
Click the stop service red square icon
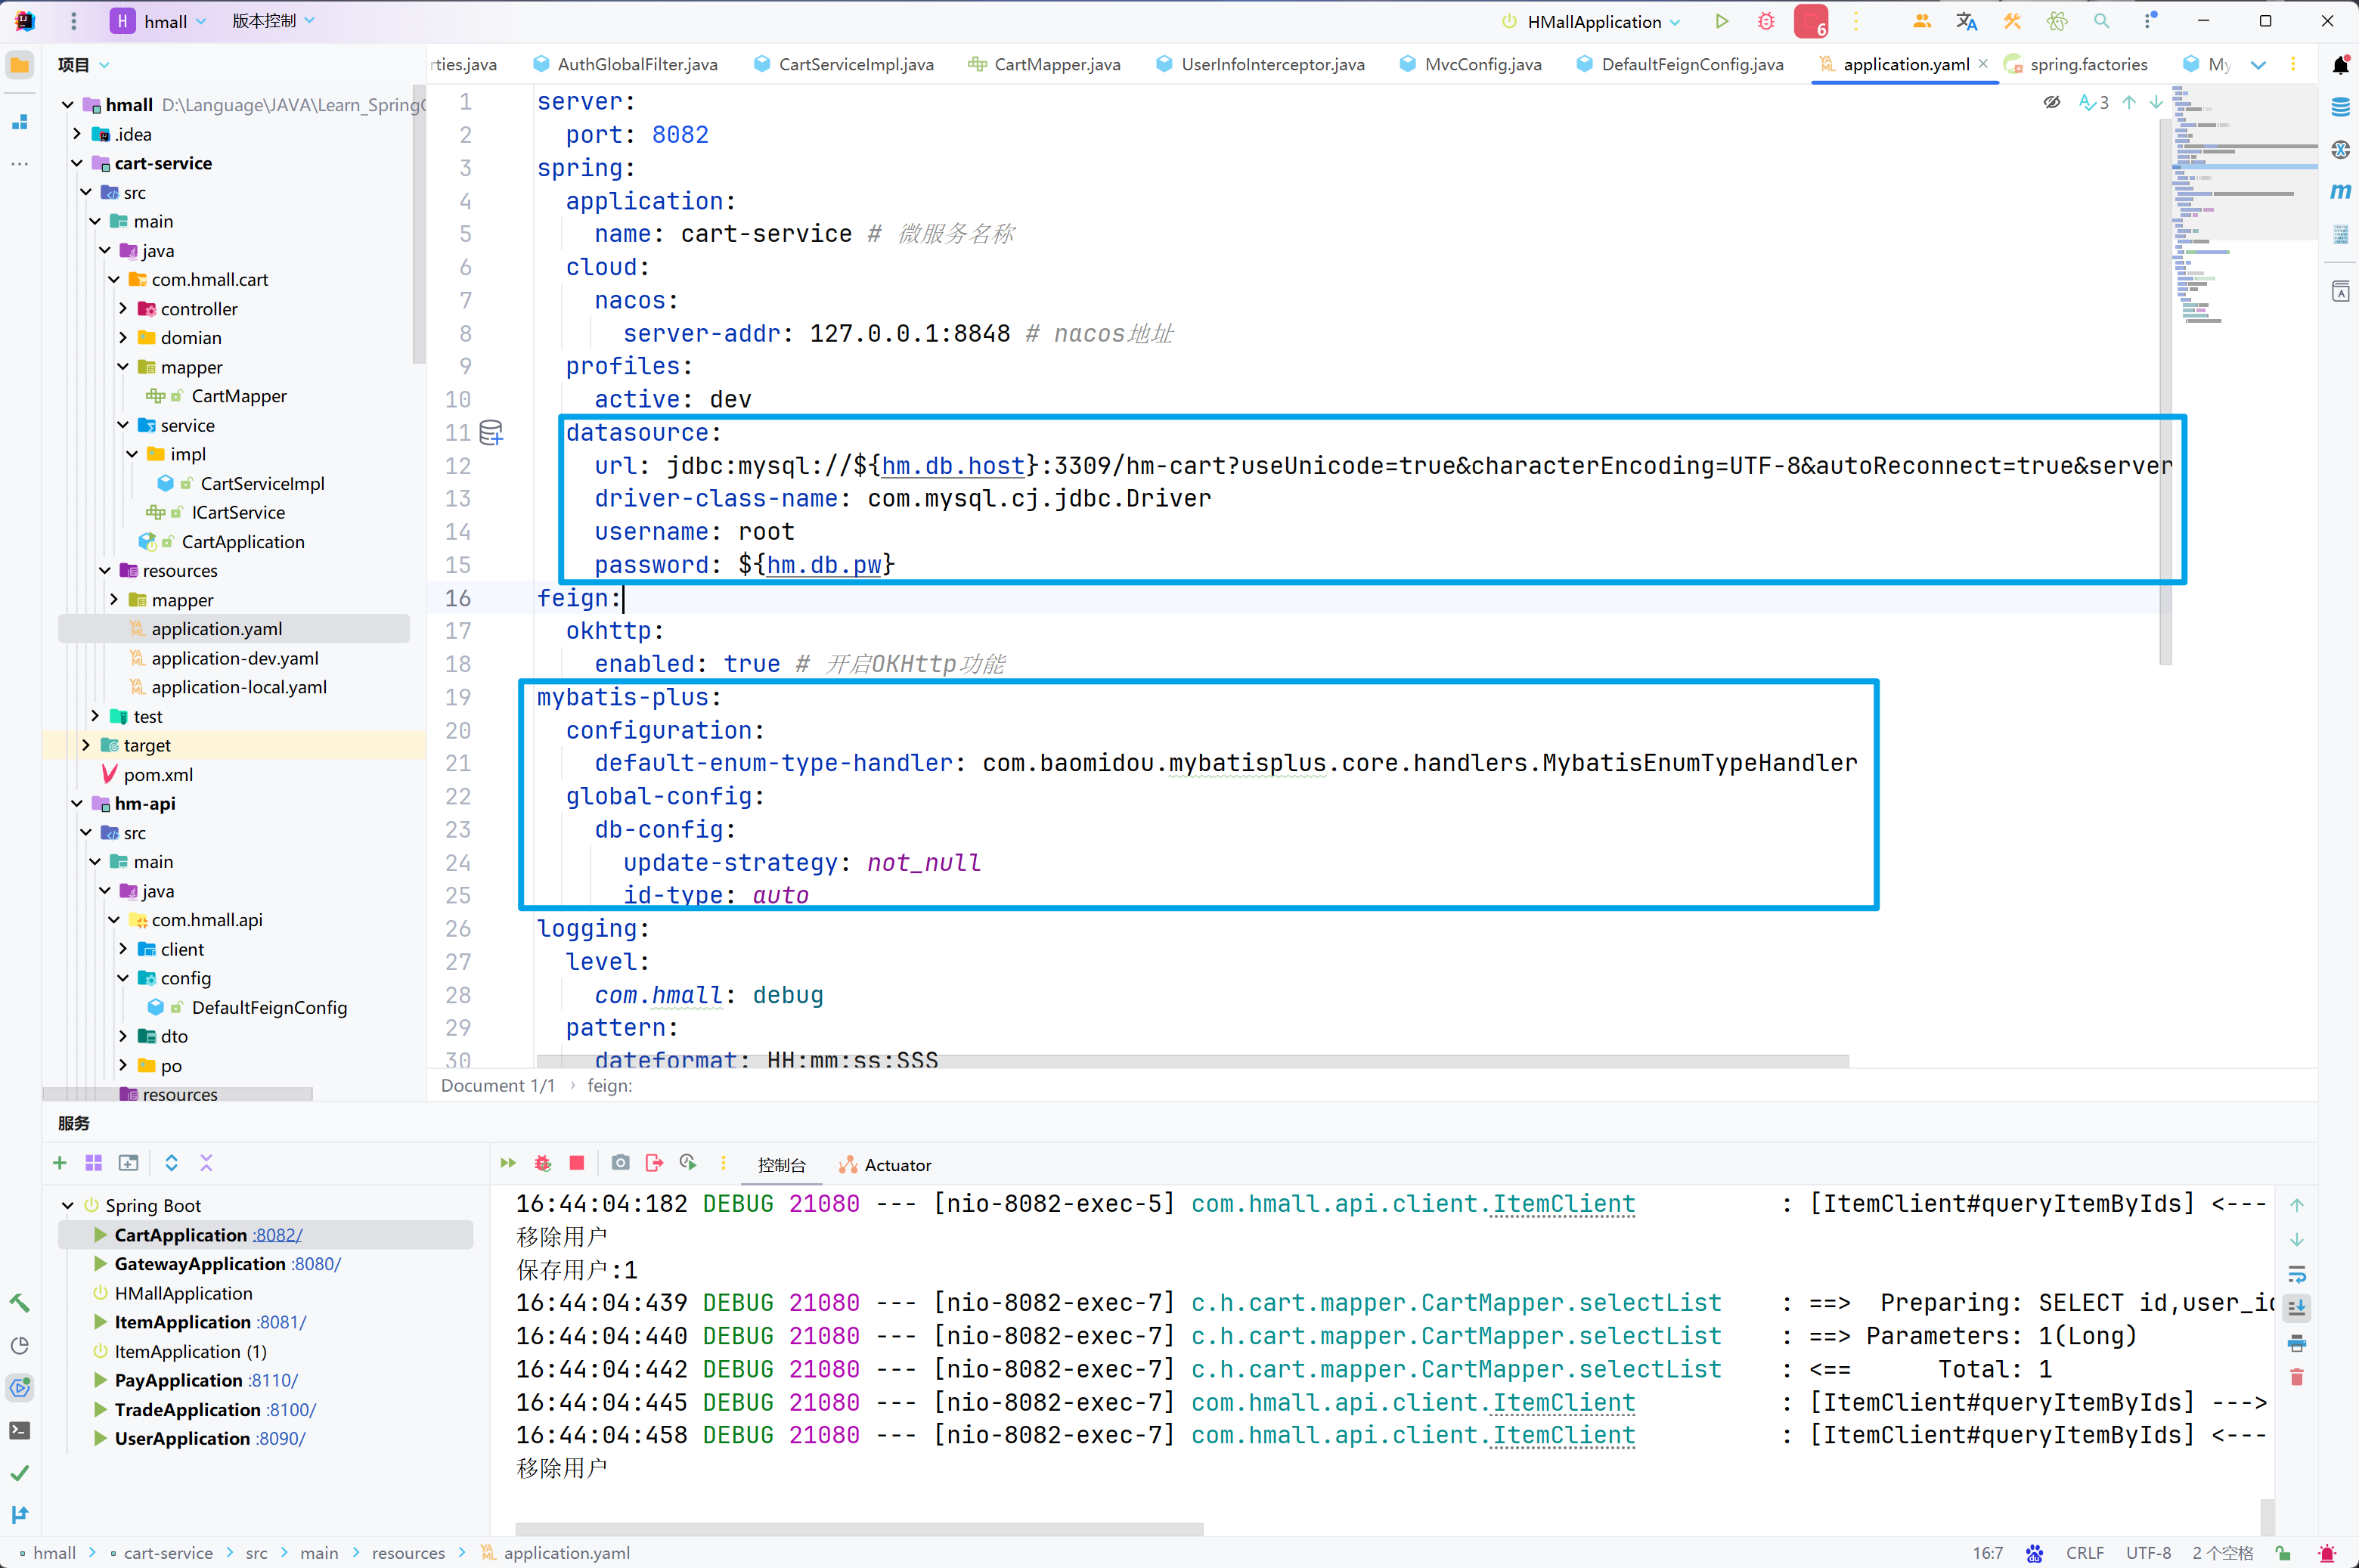pyautogui.click(x=577, y=1163)
